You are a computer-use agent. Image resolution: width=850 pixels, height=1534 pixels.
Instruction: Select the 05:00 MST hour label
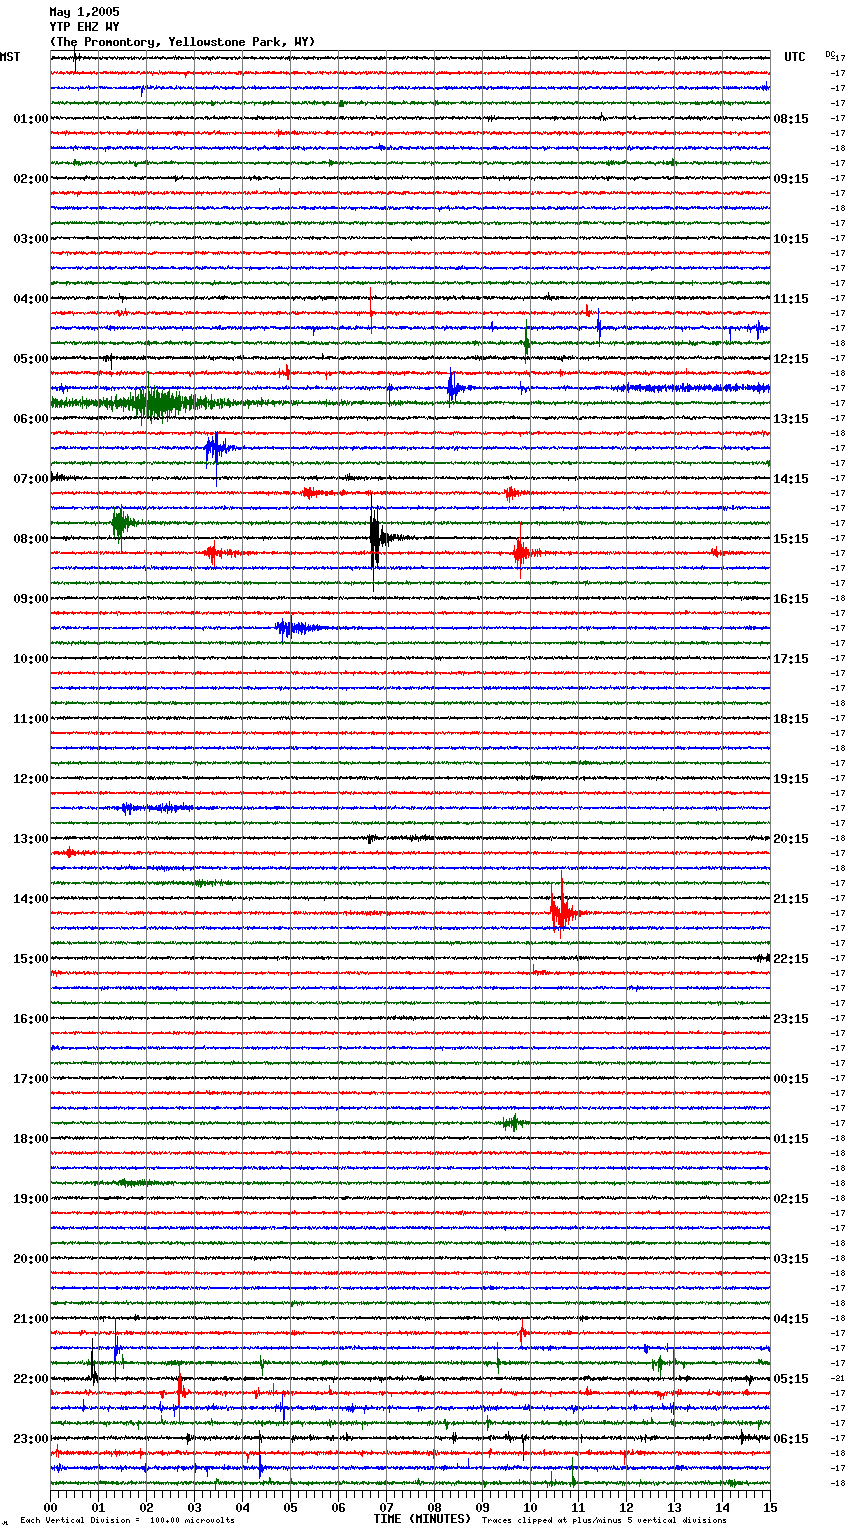pos(31,359)
